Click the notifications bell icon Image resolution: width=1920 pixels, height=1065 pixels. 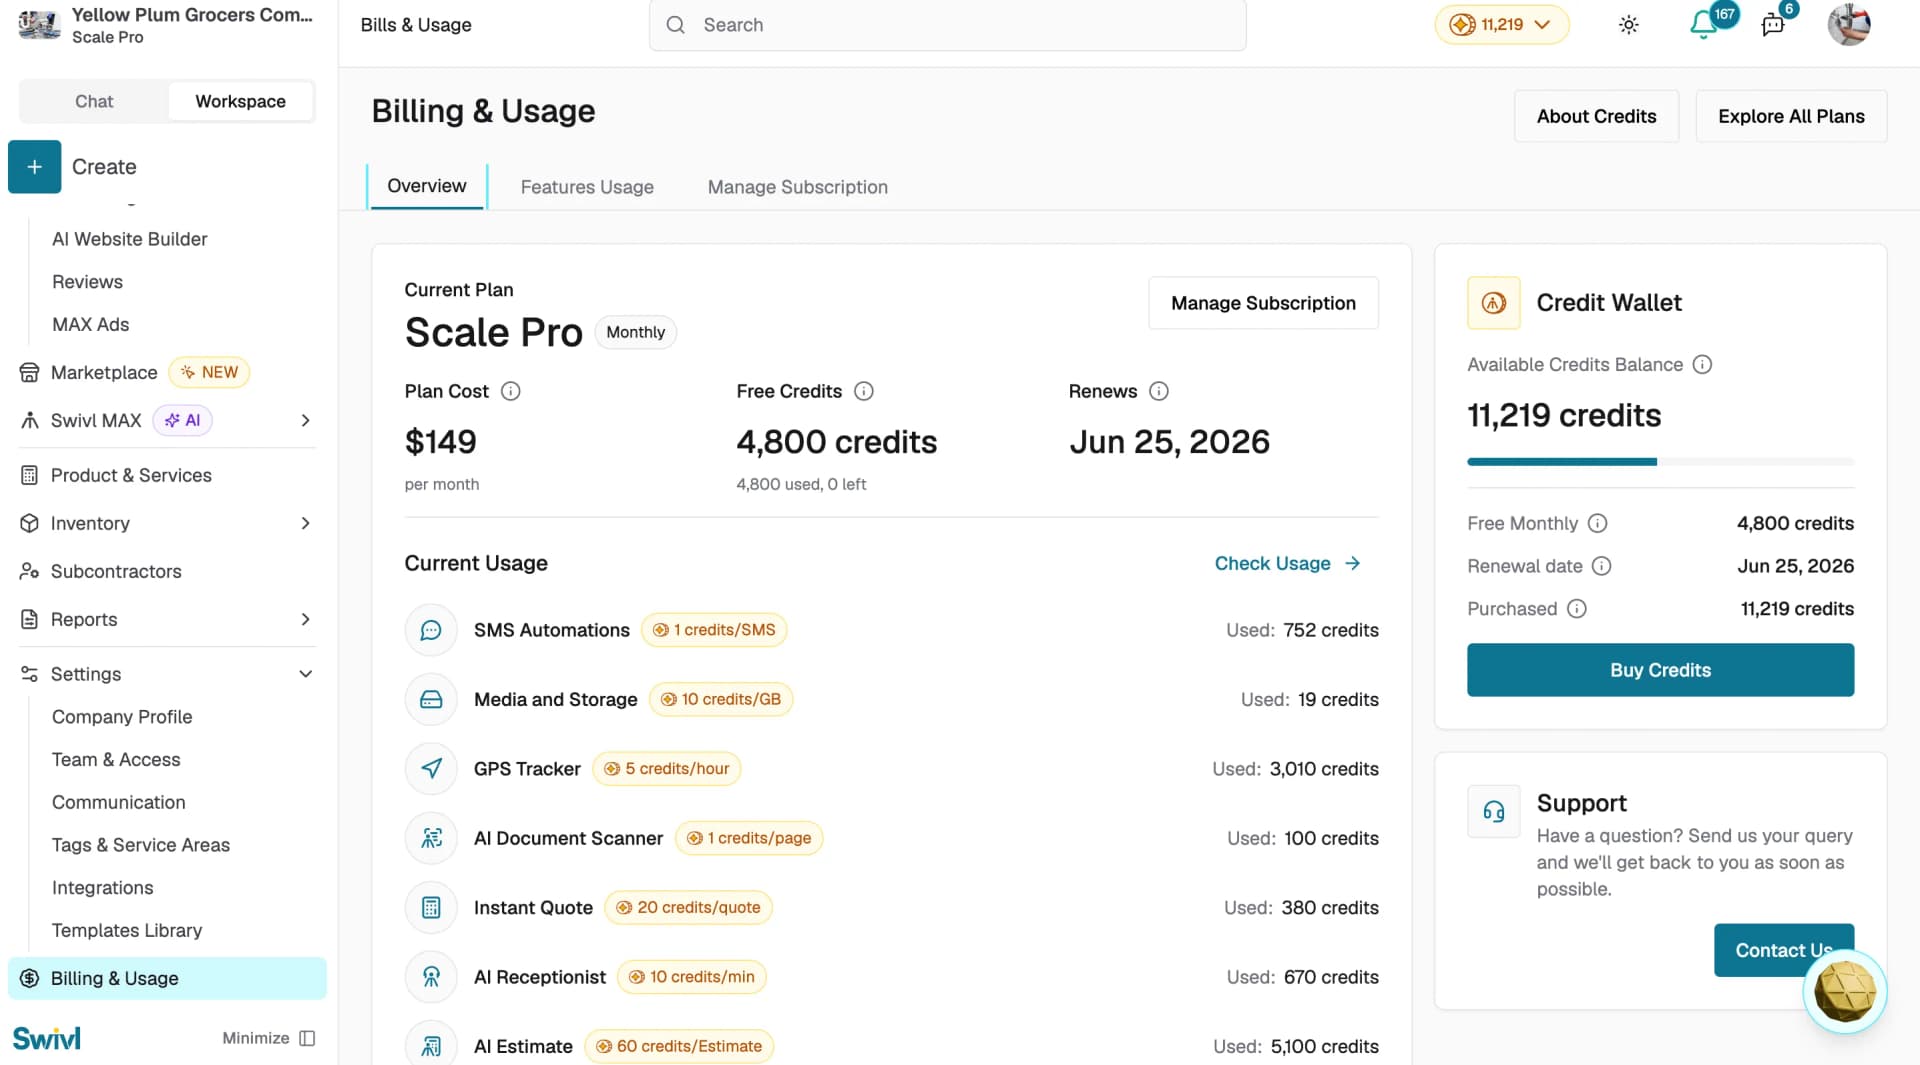pyautogui.click(x=1703, y=25)
